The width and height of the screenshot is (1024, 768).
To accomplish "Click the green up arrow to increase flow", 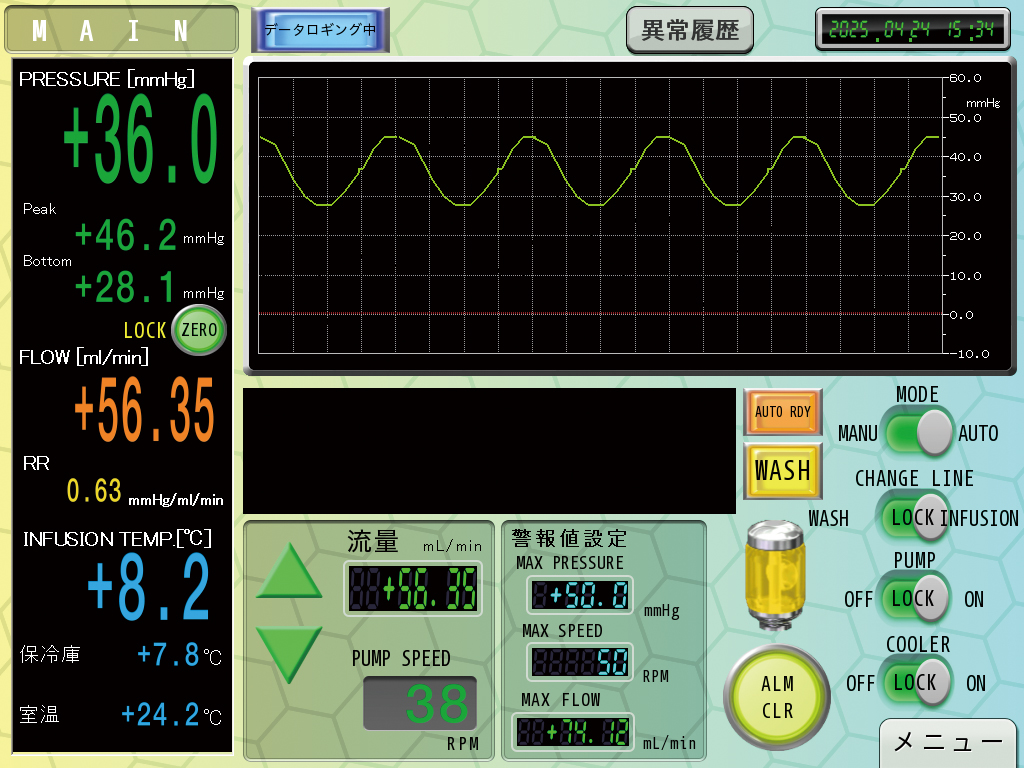I will click(x=289, y=571).
